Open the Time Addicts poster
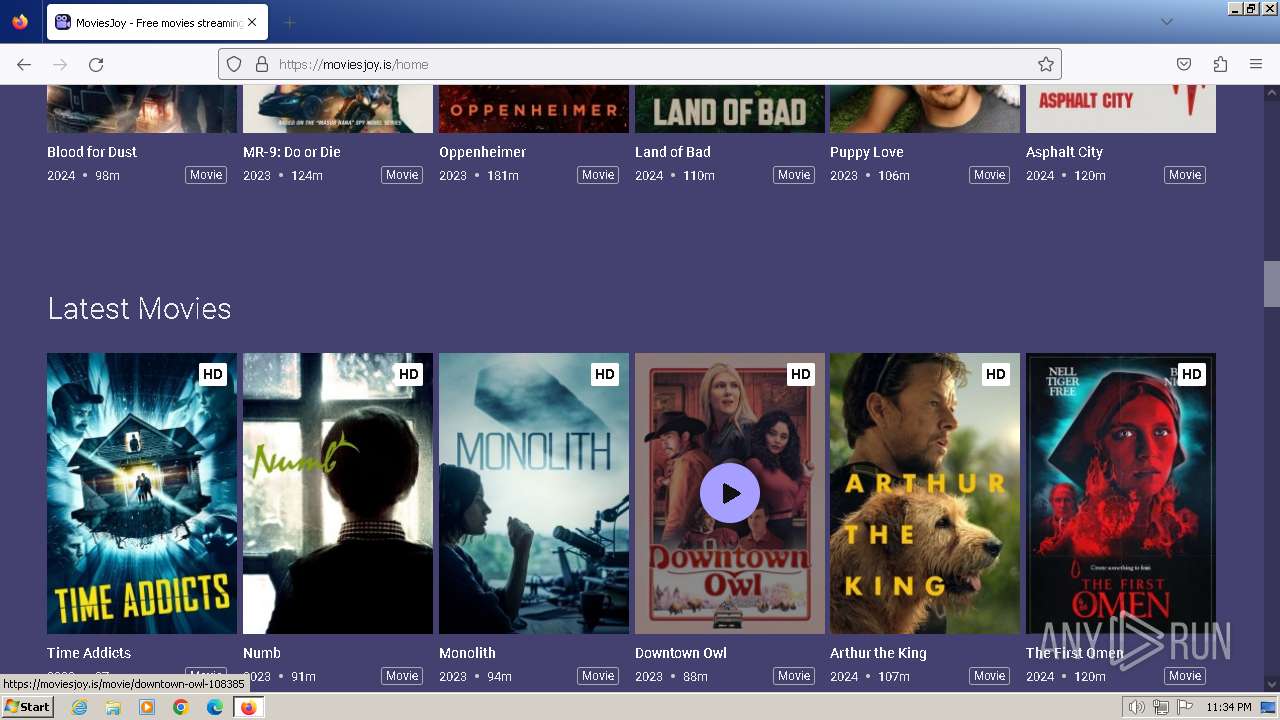Image resolution: width=1280 pixels, height=720 pixels. coord(142,493)
